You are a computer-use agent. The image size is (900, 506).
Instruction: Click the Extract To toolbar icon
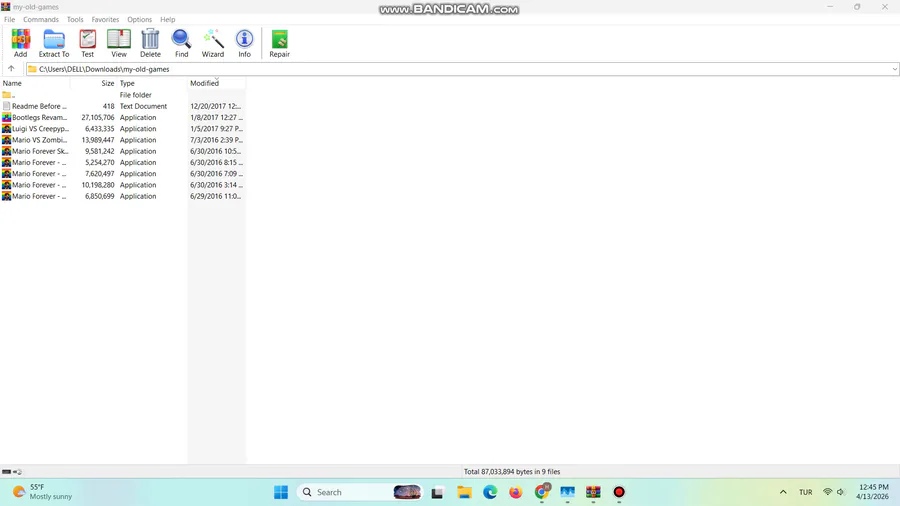click(x=54, y=43)
